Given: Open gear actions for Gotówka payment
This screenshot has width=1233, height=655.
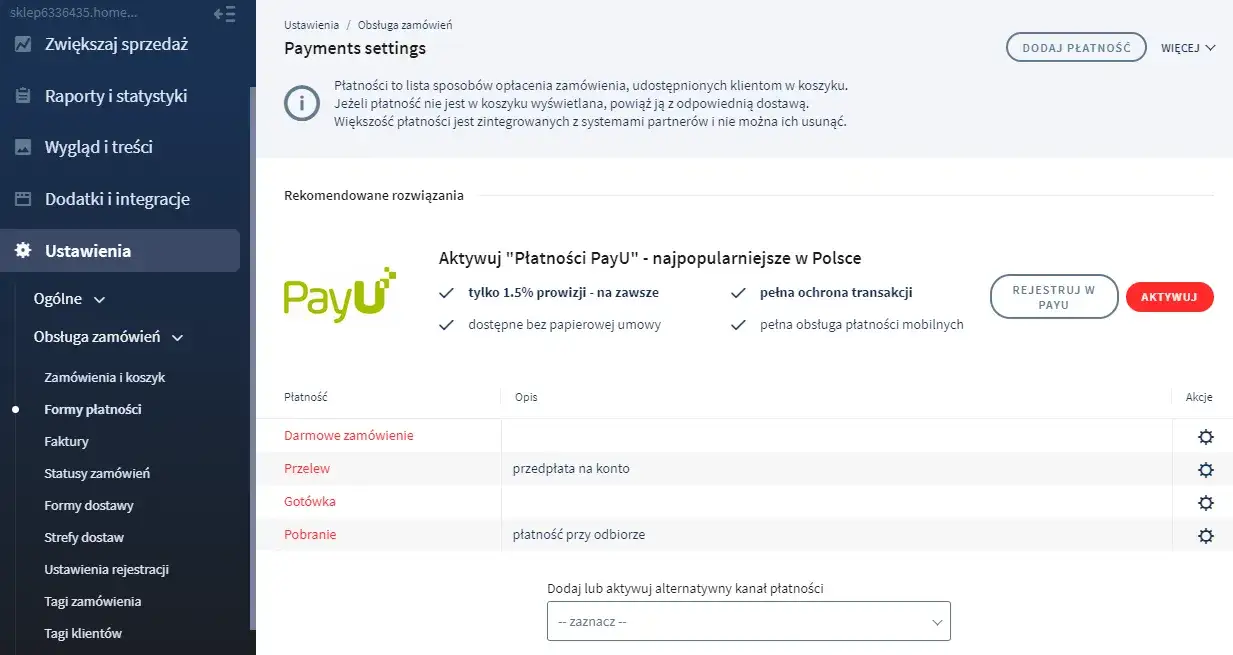Looking at the screenshot, I should [1205, 503].
